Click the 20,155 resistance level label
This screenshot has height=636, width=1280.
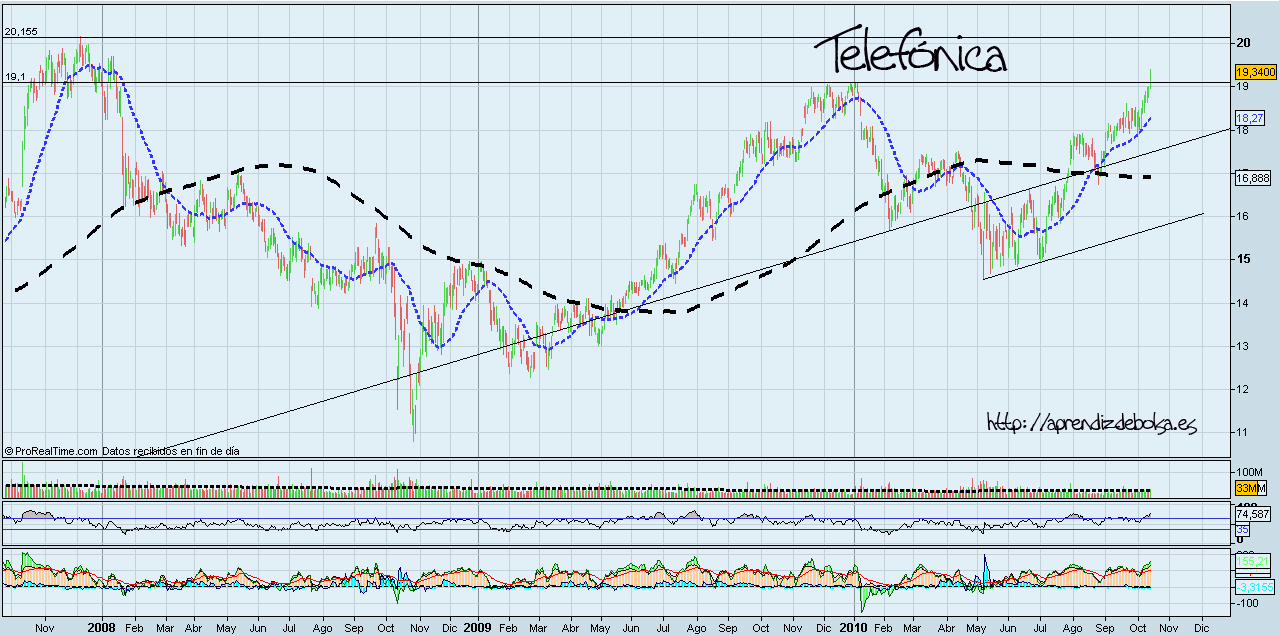21,32
